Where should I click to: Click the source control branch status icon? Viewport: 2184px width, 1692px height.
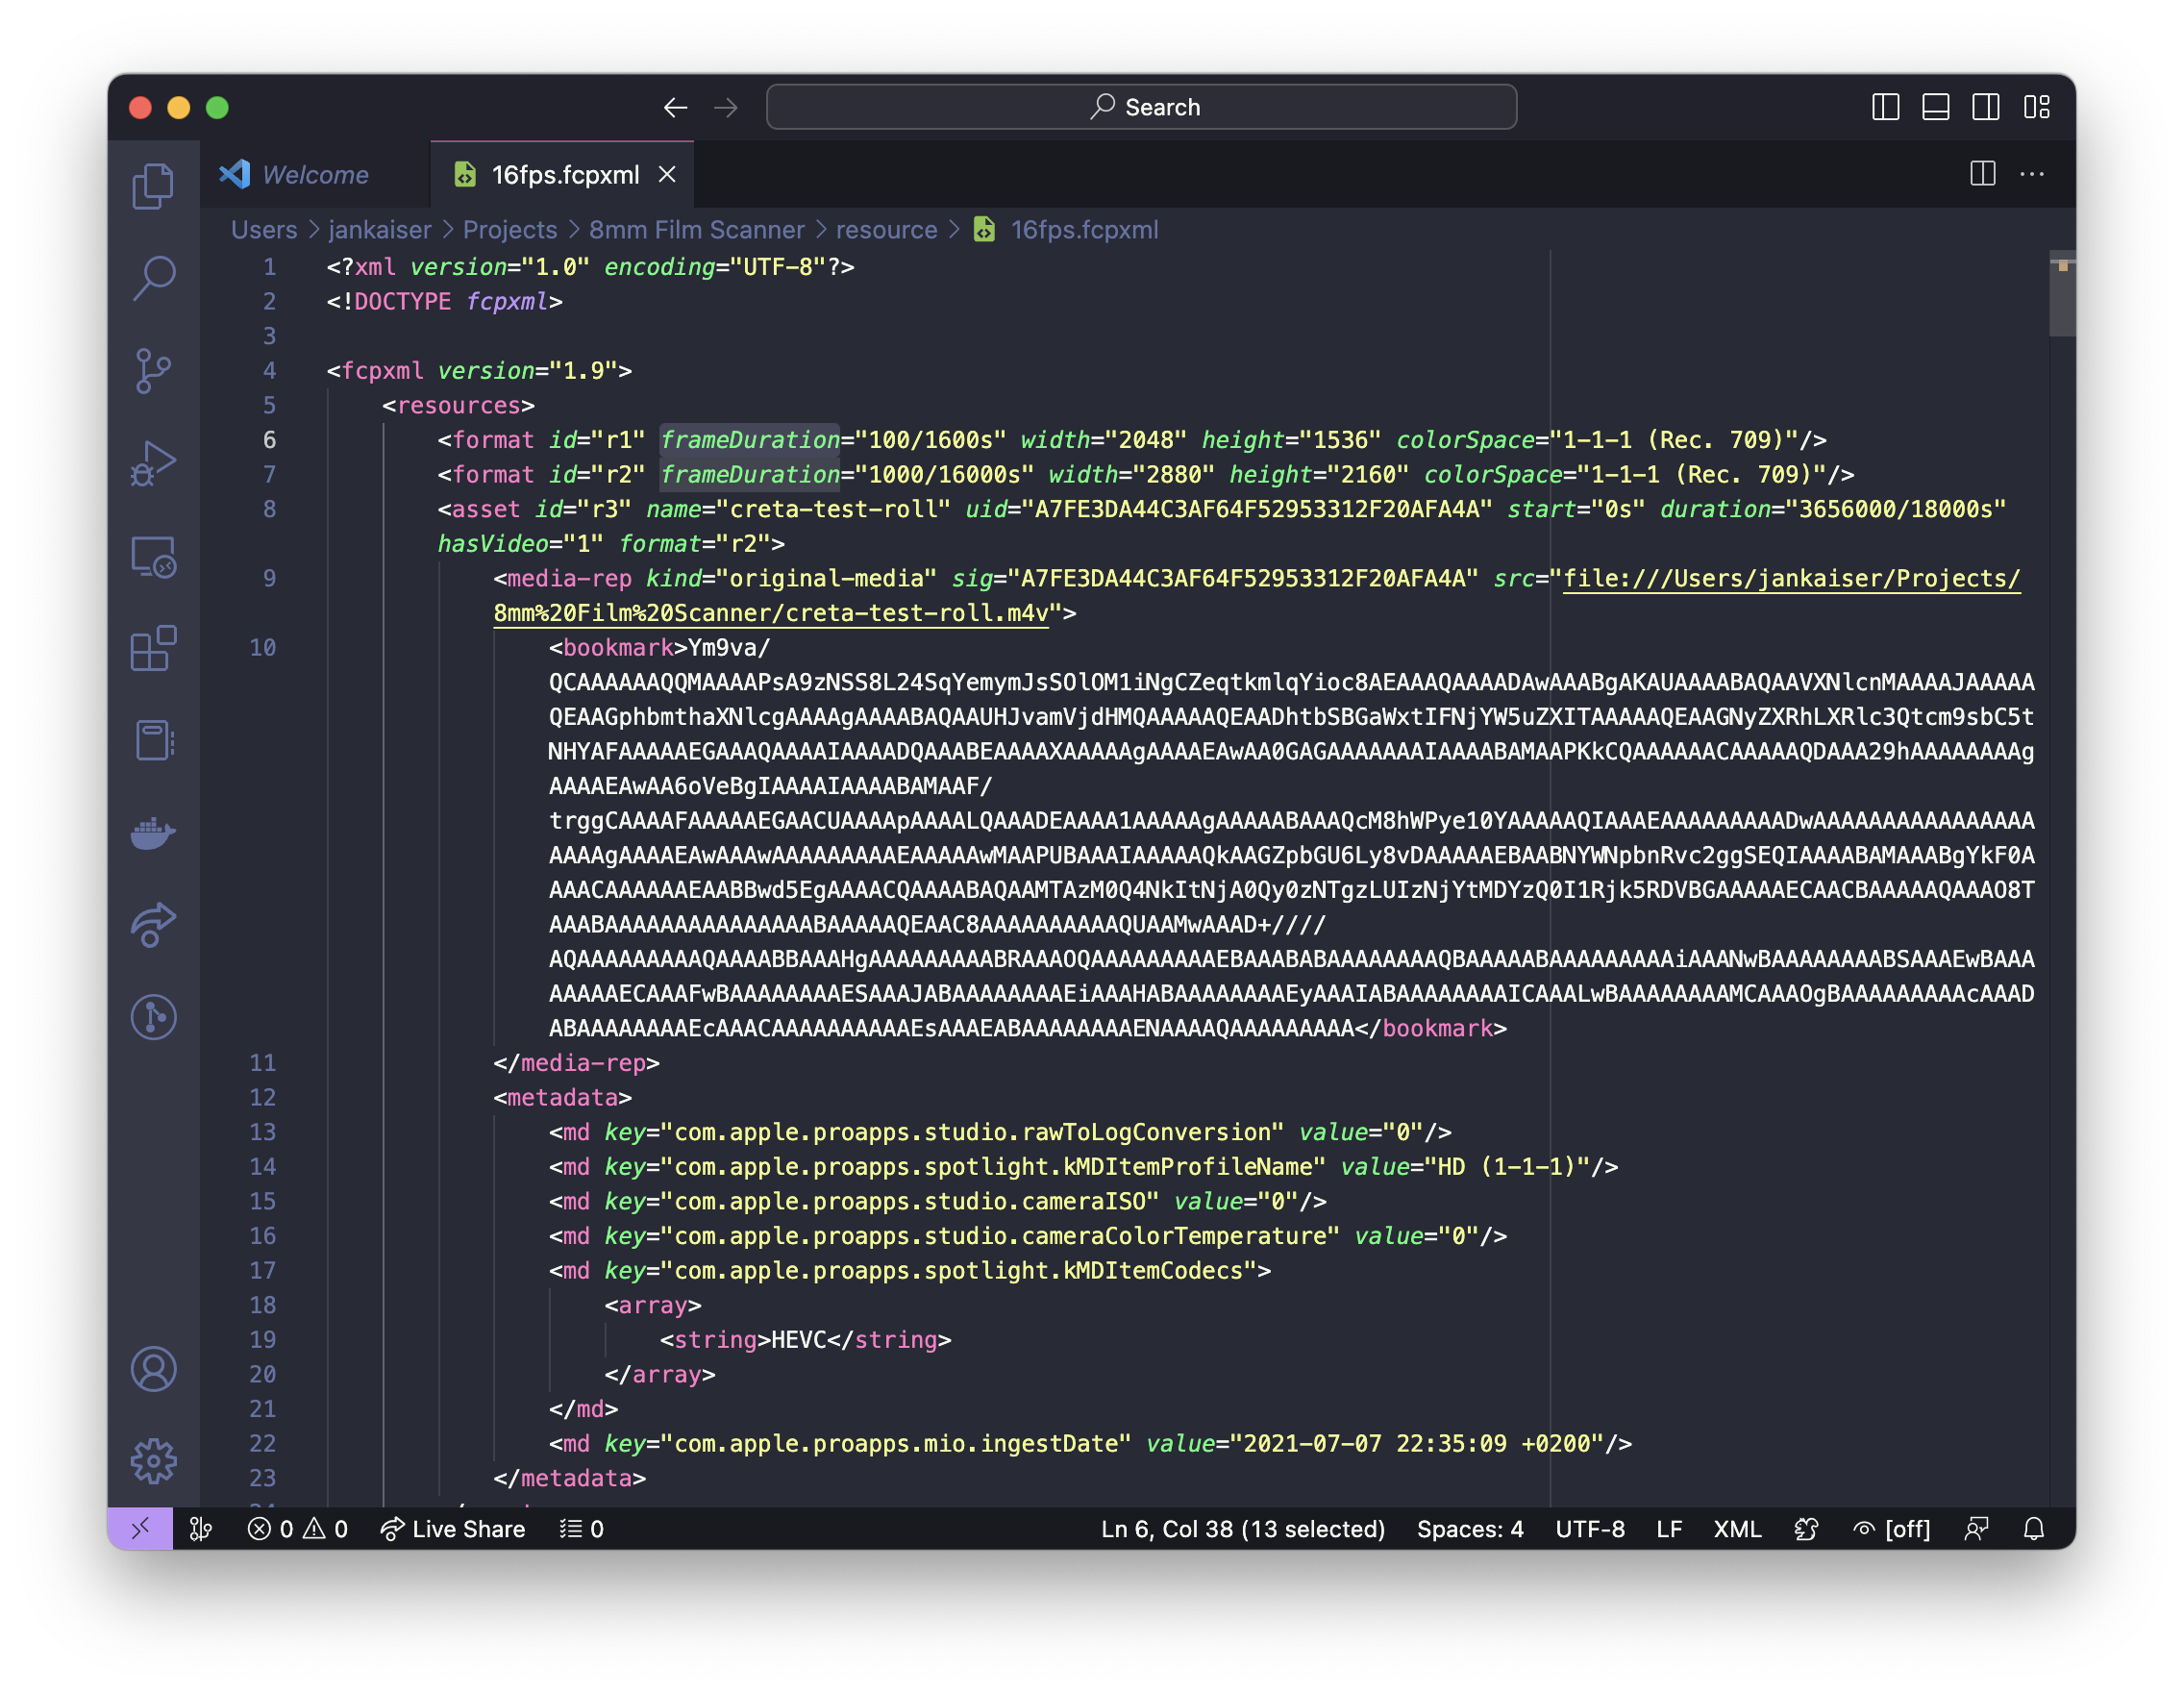[201, 1529]
